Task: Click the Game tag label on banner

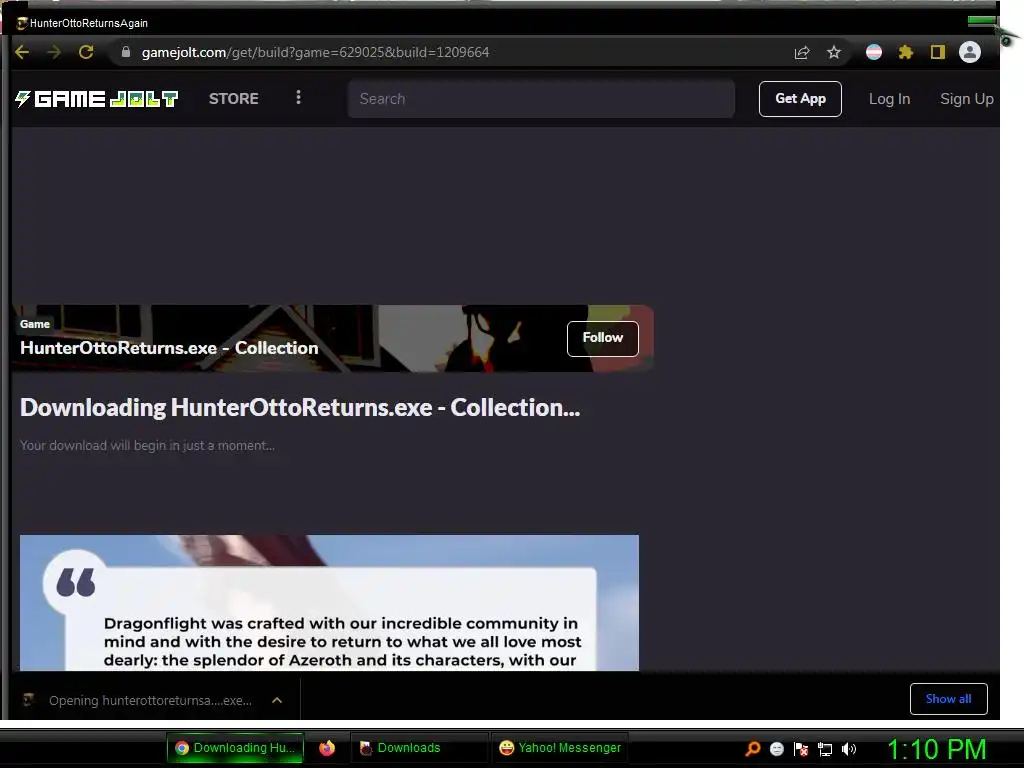Action: point(35,324)
